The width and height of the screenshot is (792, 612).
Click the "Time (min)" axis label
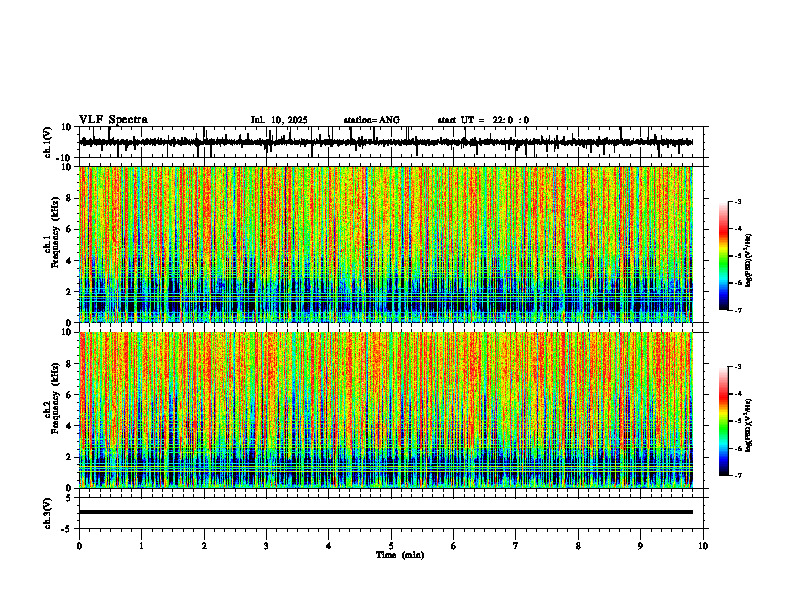(400, 555)
